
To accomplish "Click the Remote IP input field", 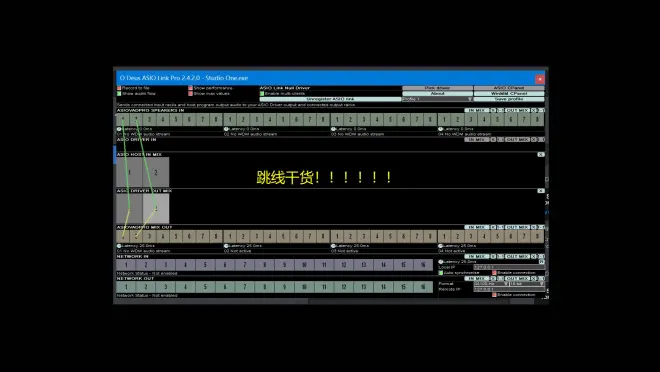I will tap(509, 289).
